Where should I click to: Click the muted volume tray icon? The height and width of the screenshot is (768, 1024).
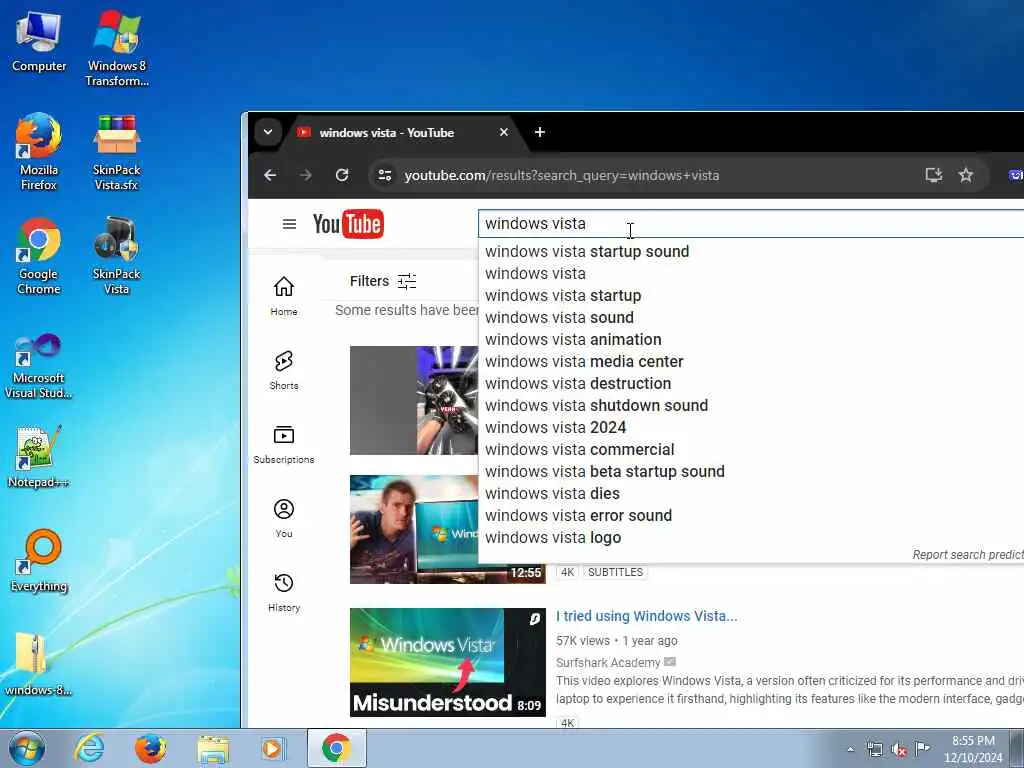pos(899,749)
